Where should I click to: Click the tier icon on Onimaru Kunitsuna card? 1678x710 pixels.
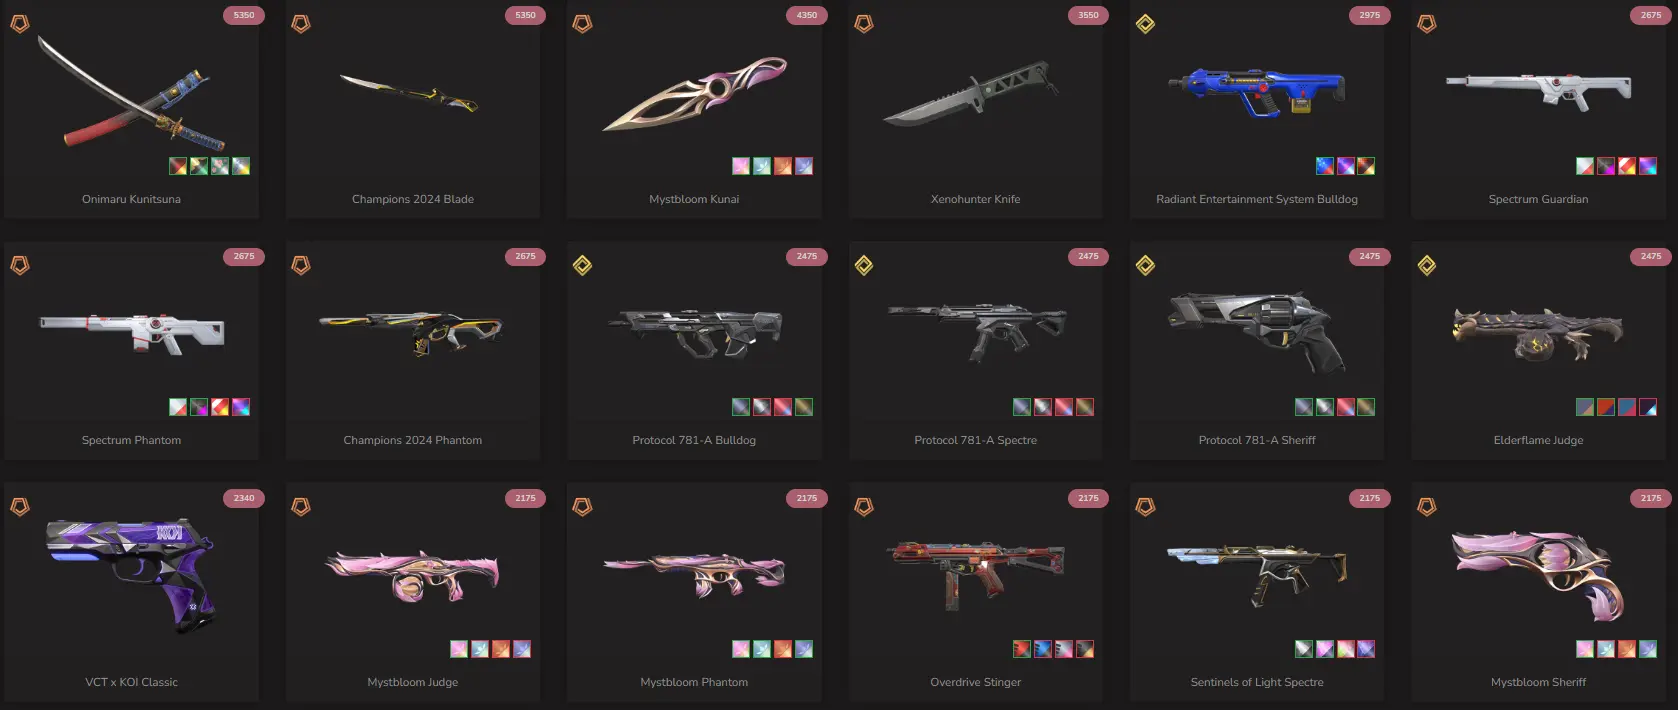[x=20, y=23]
